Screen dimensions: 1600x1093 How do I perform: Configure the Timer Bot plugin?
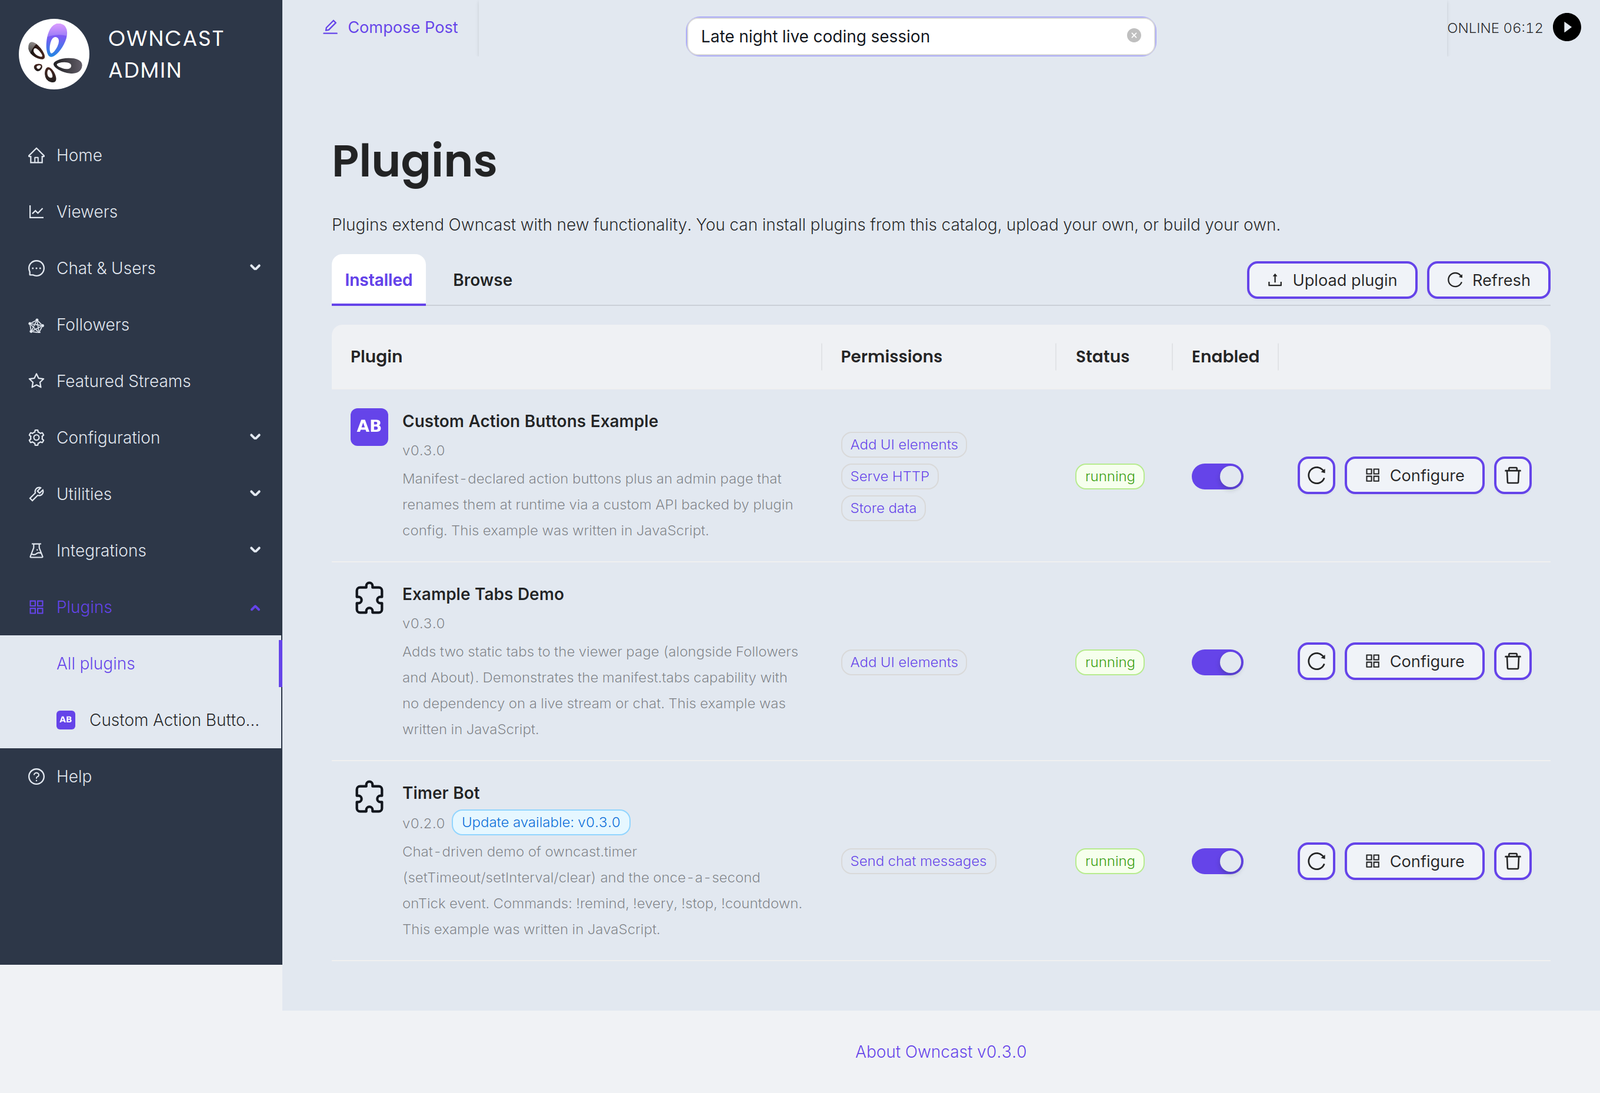point(1414,861)
